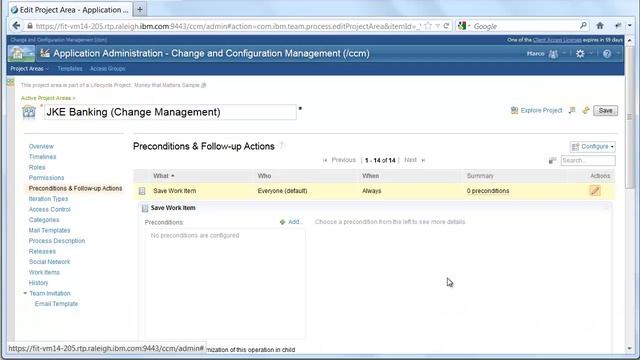Click the row icon left of Save Work Item
640x360 pixels.
[x=142, y=191]
